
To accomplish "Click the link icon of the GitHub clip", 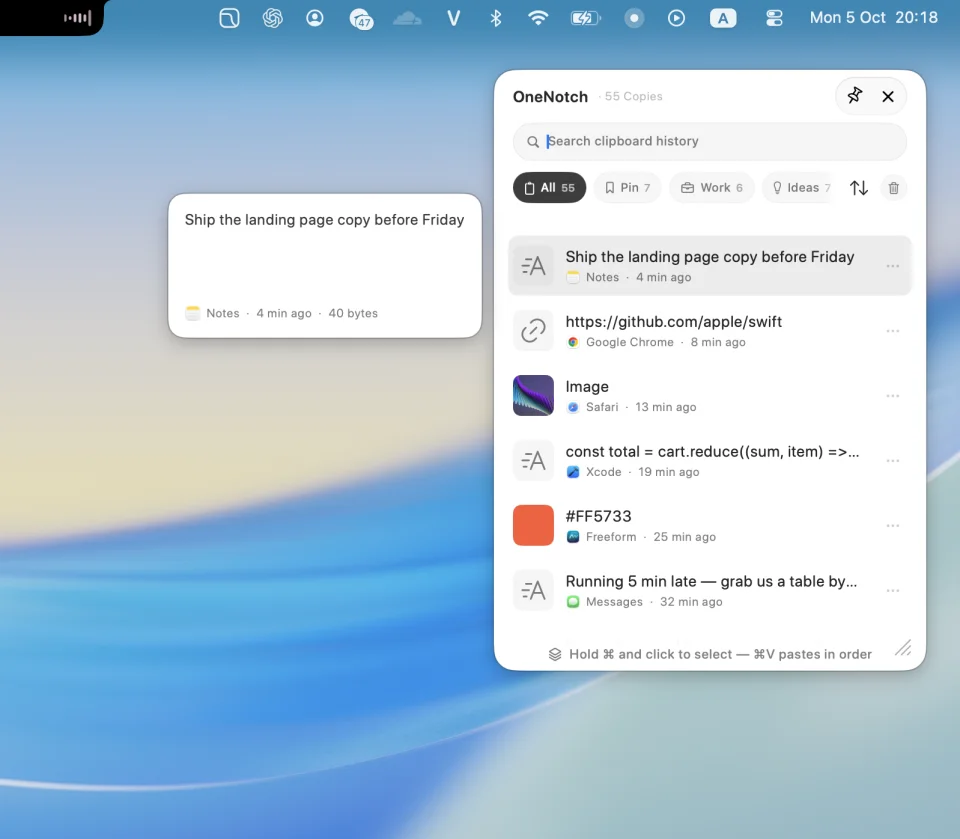I will tap(533, 331).
